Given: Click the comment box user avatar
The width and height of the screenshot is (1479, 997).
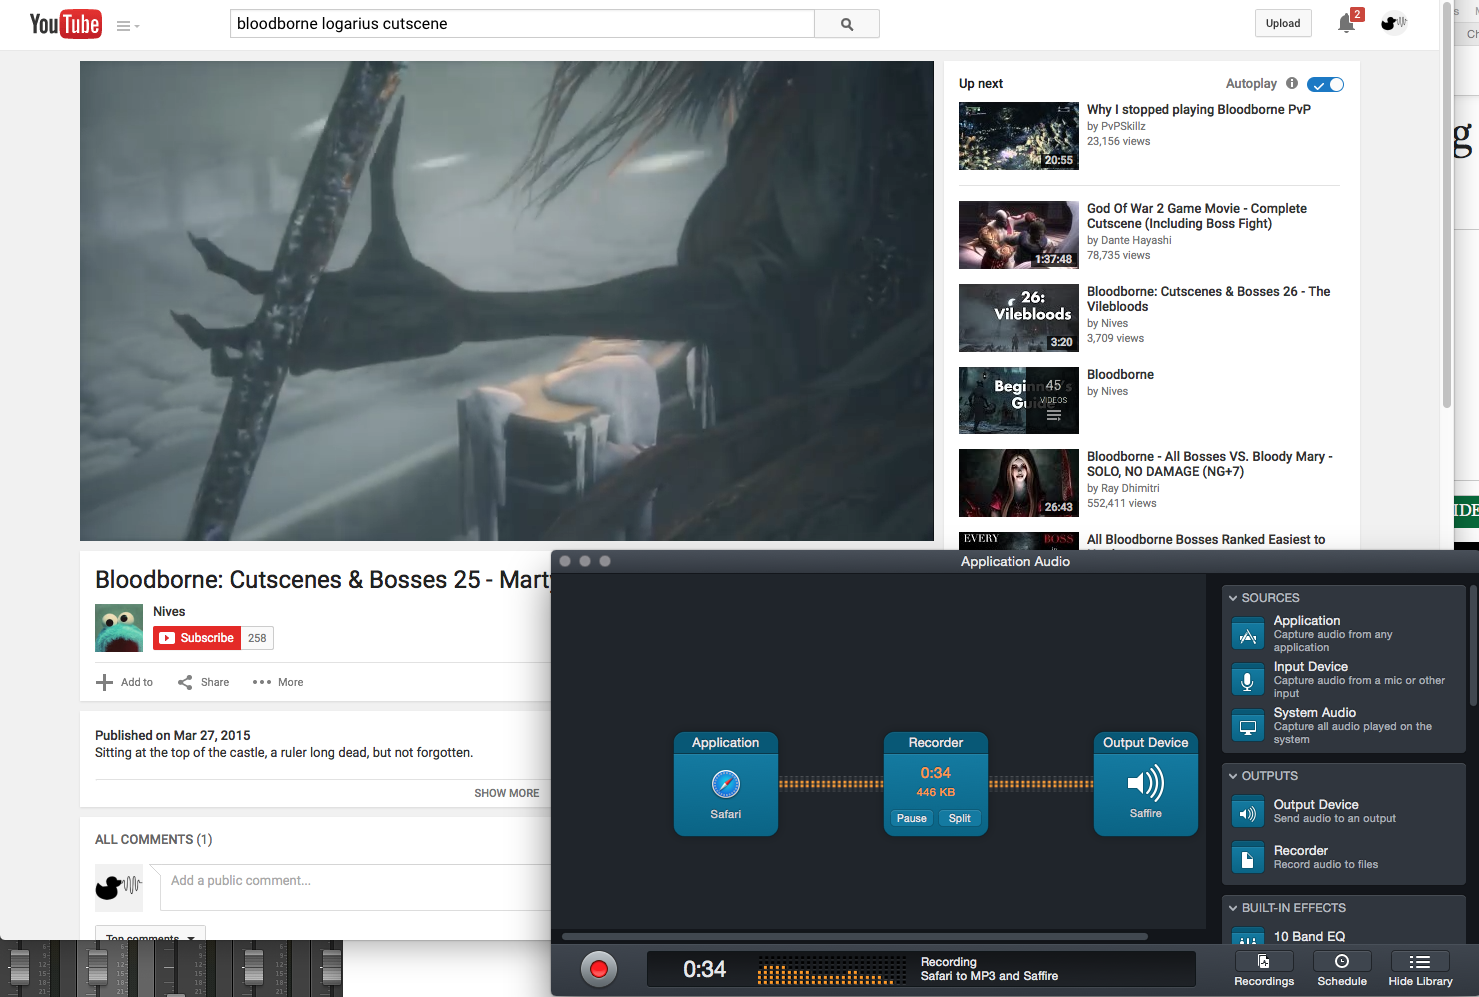Looking at the screenshot, I should (x=119, y=887).
